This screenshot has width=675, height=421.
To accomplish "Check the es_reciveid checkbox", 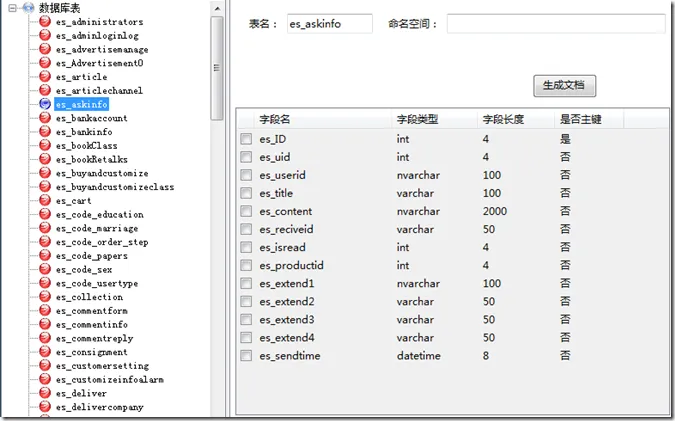I will pyautogui.click(x=246, y=229).
